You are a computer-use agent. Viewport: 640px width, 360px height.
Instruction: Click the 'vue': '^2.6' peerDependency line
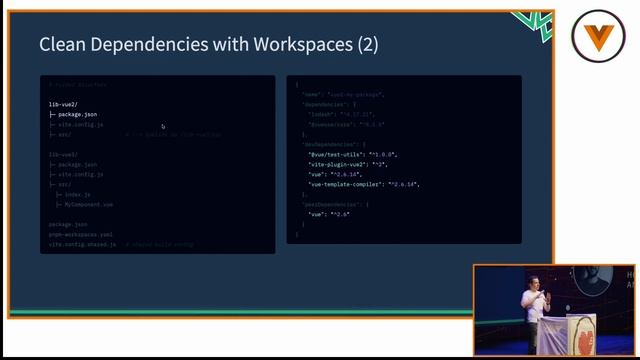[329, 214]
